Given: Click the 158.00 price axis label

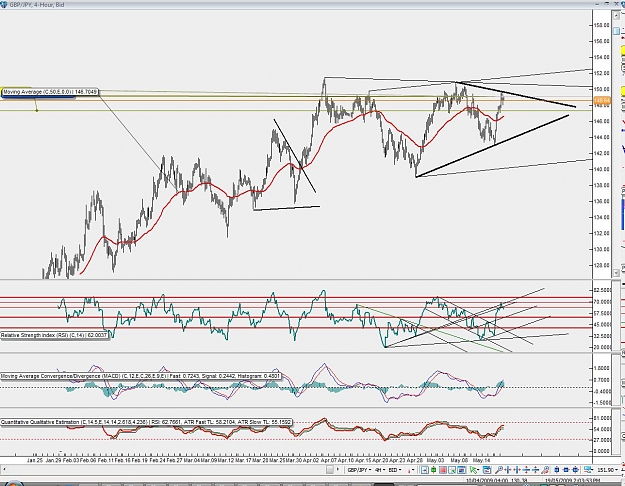Looking at the screenshot, I should (601, 25).
